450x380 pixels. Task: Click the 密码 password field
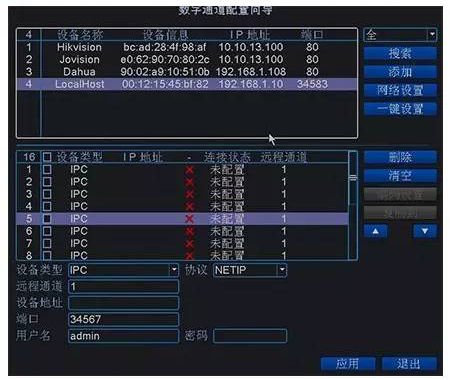click(250, 336)
